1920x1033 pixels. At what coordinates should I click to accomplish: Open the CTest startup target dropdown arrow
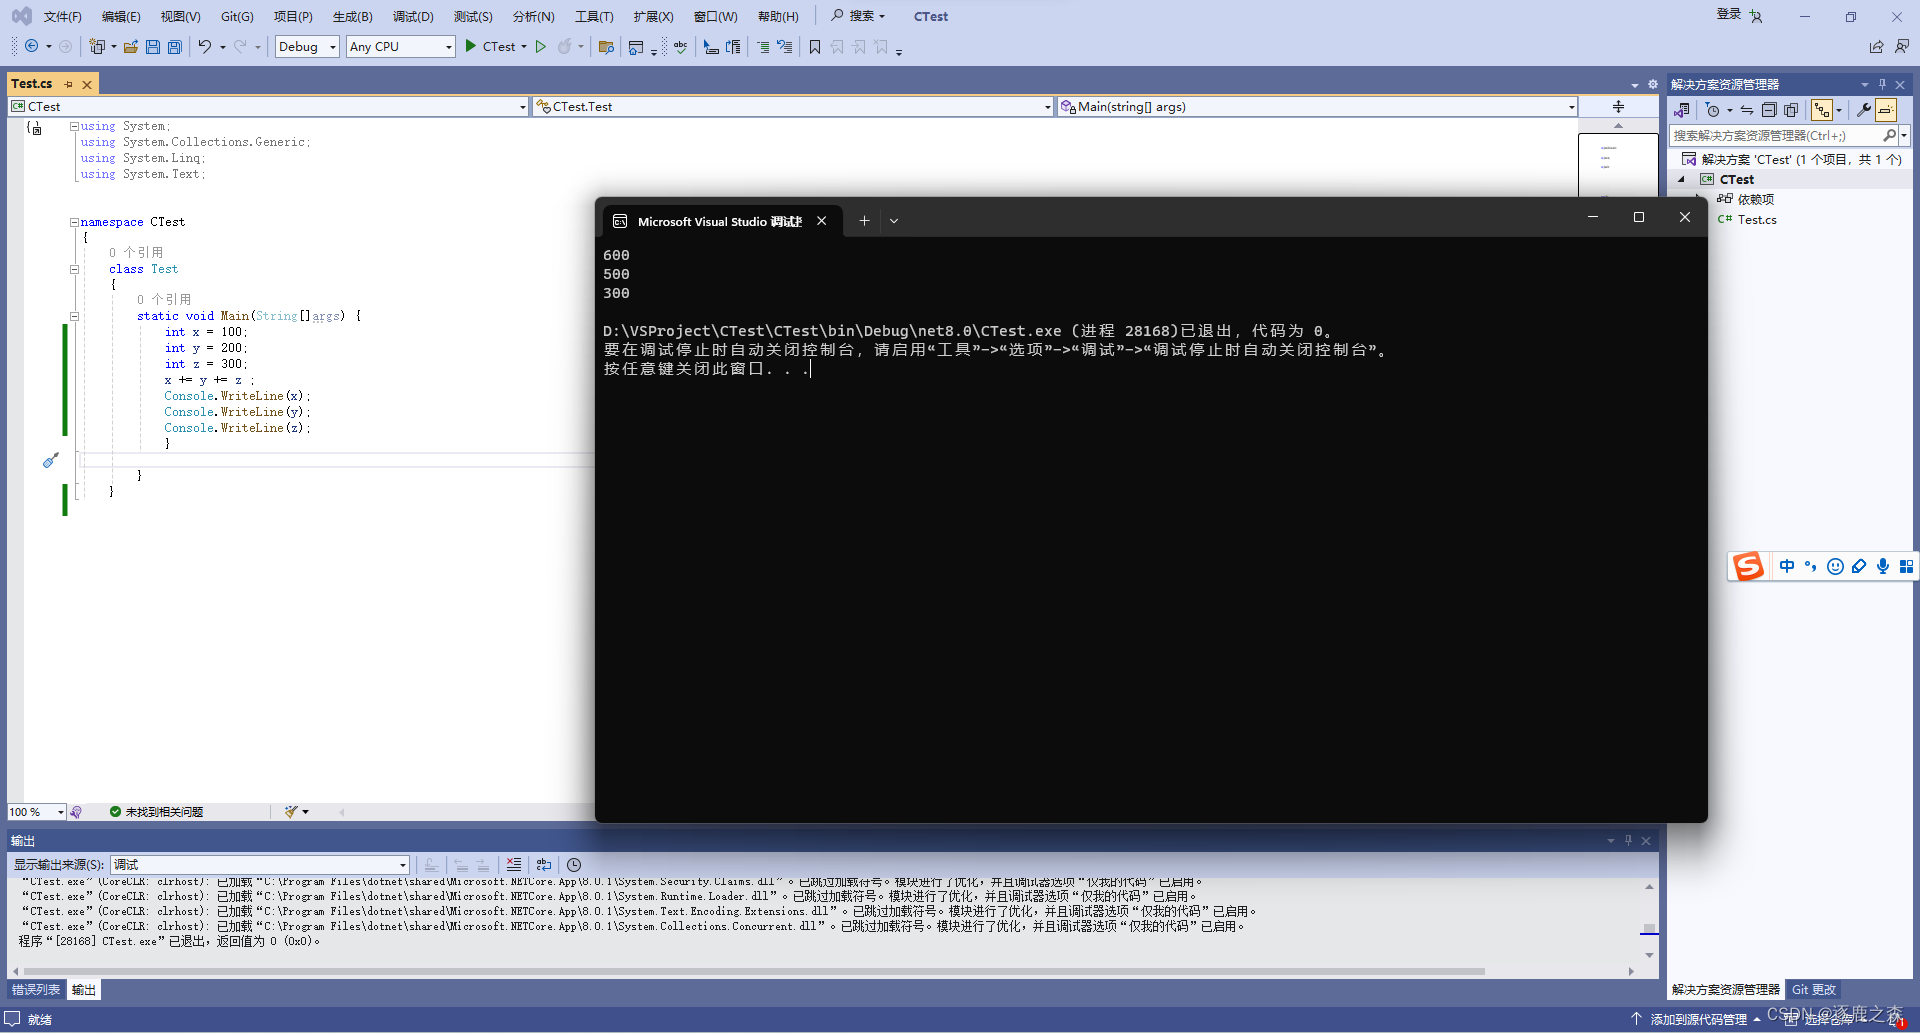524,47
